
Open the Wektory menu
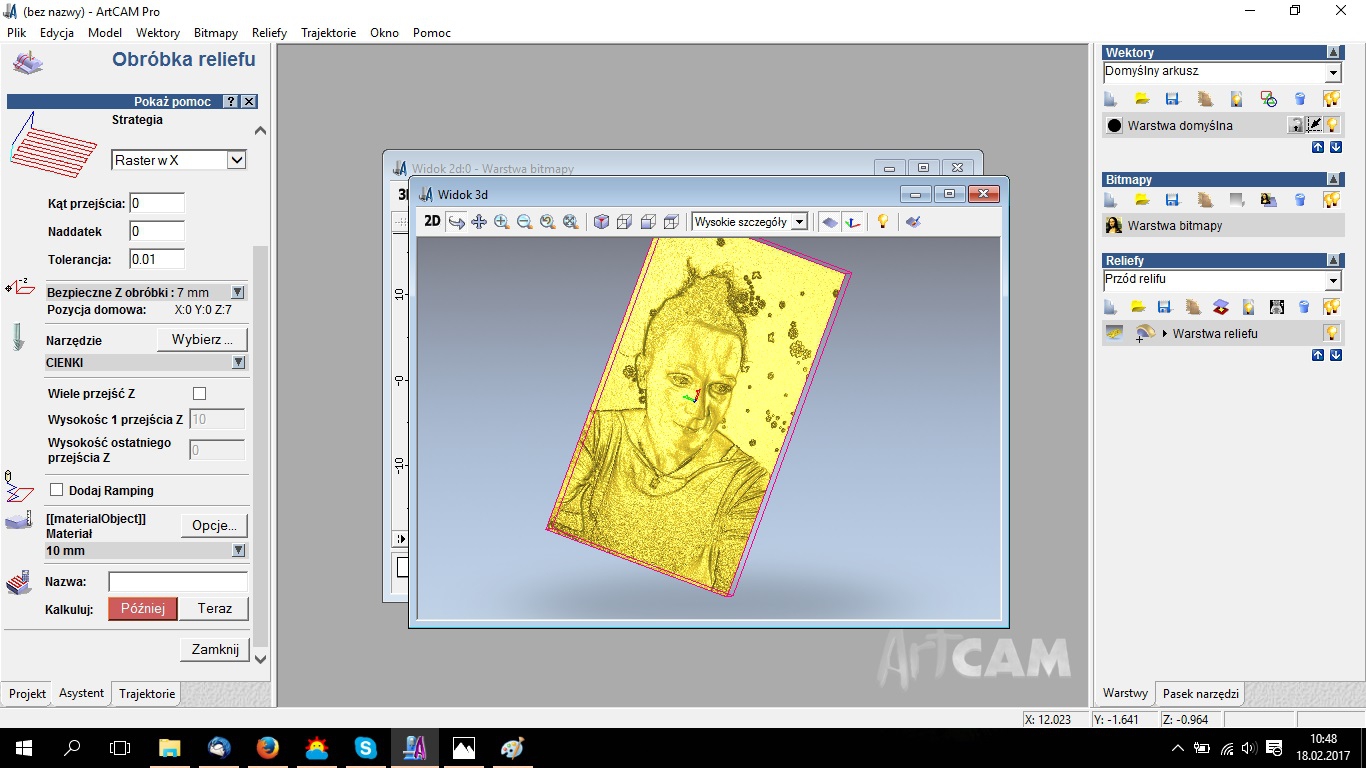coord(158,33)
